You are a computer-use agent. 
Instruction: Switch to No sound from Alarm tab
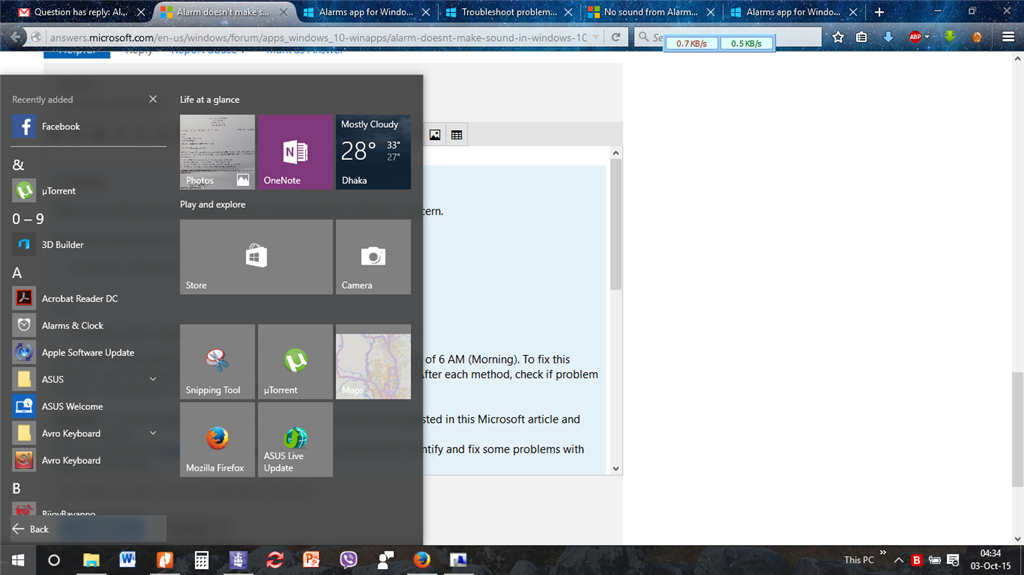pos(650,12)
